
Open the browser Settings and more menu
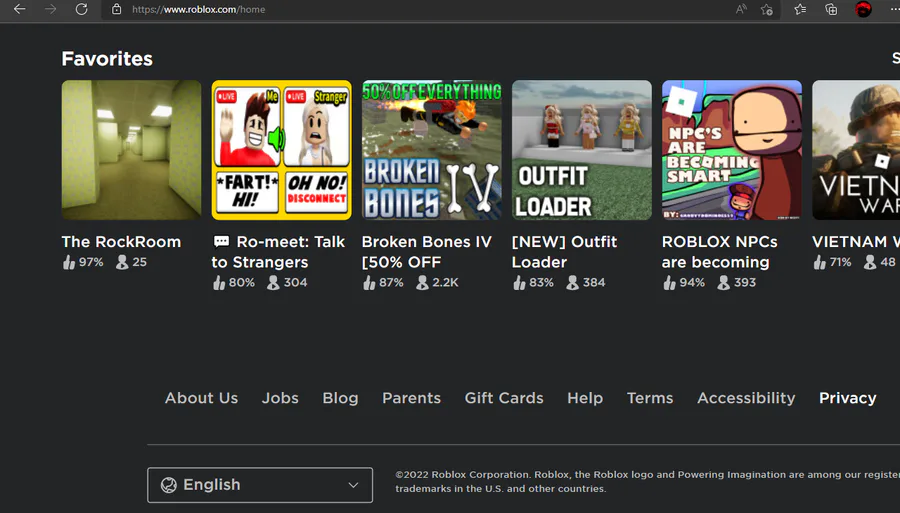[894, 9]
